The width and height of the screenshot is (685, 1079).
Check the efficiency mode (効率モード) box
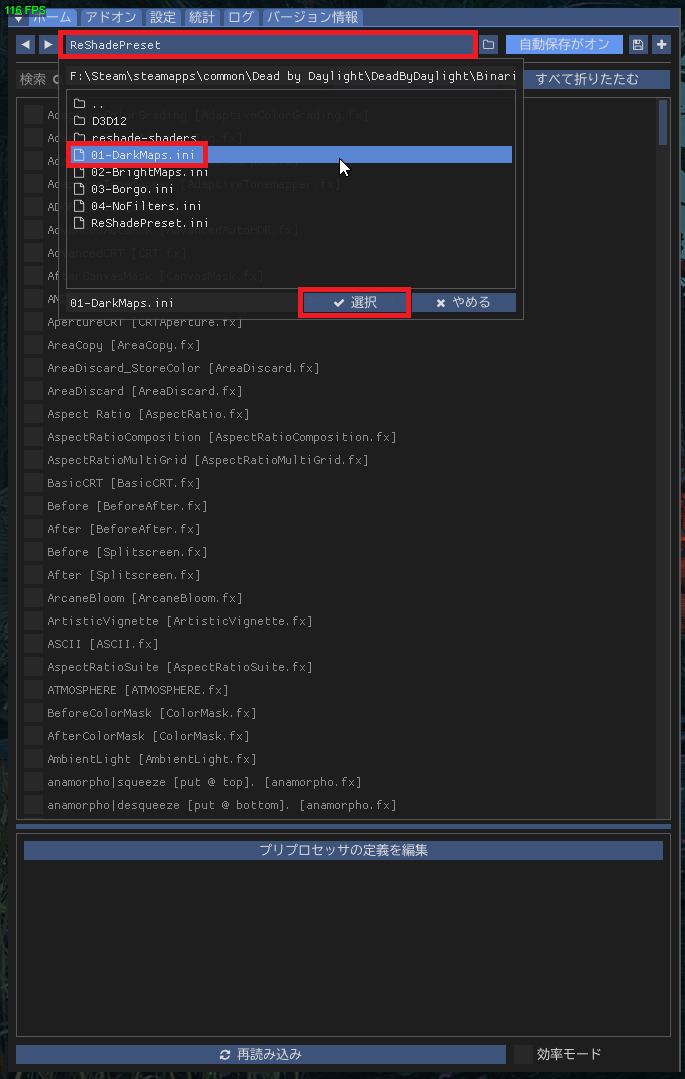pos(523,1054)
